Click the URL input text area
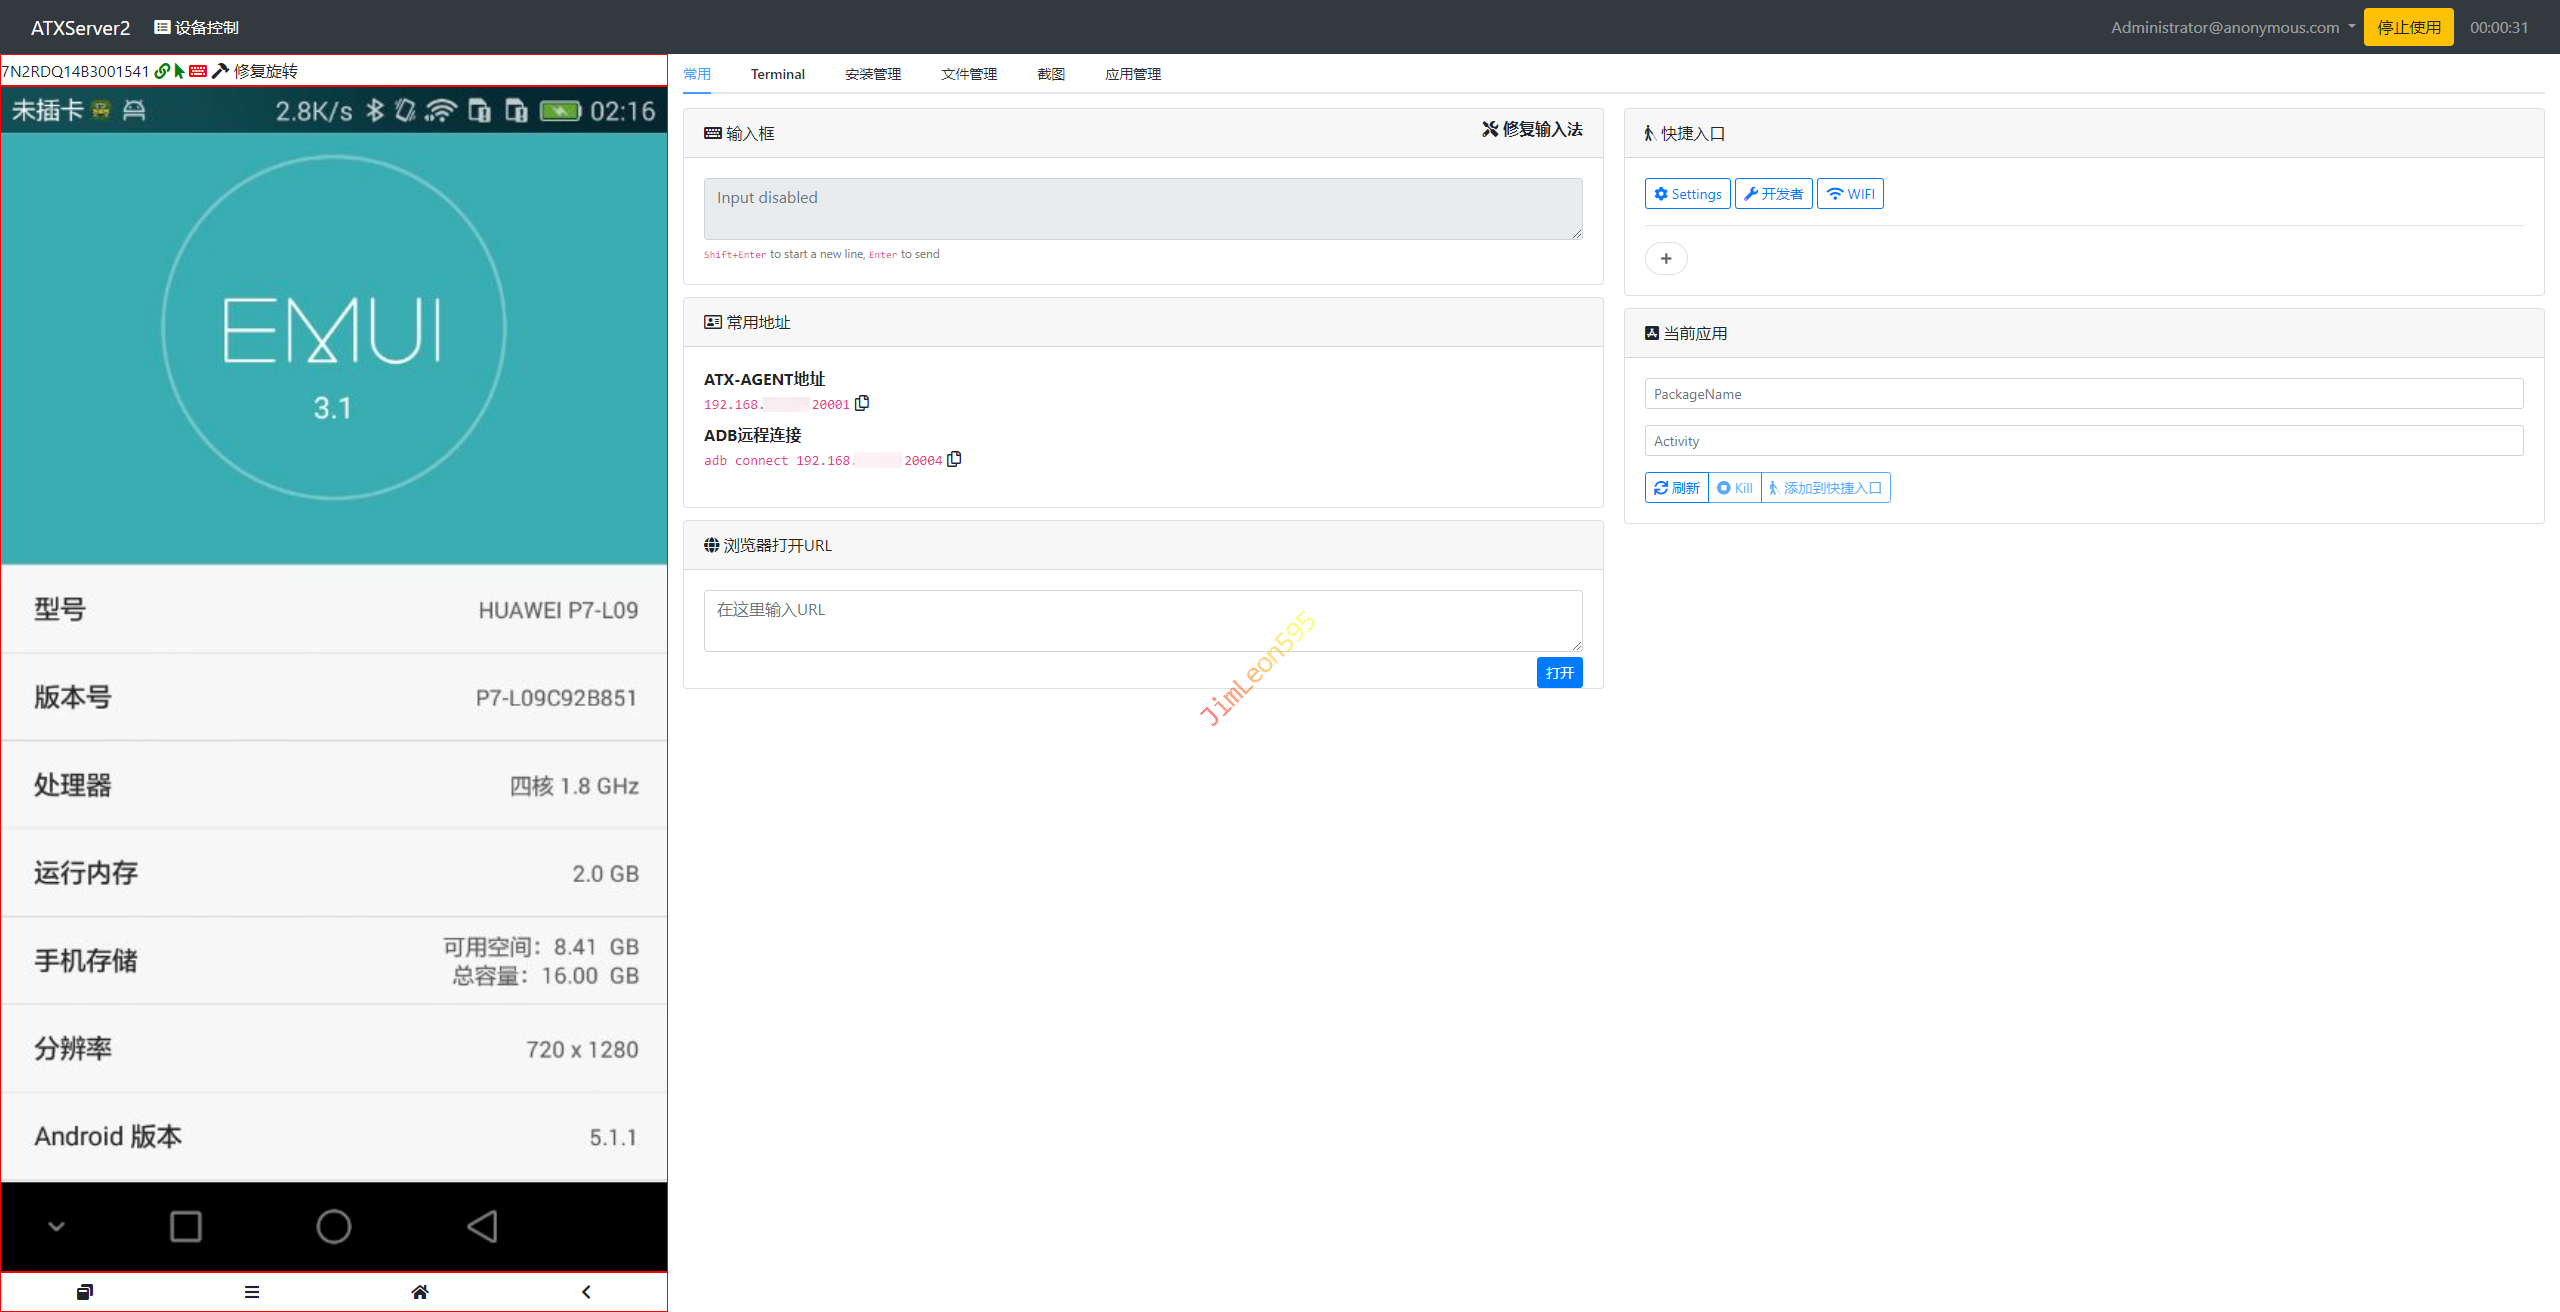This screenshot has width=2560, height=1312. pyautogui.click(x=1142, y=620)
